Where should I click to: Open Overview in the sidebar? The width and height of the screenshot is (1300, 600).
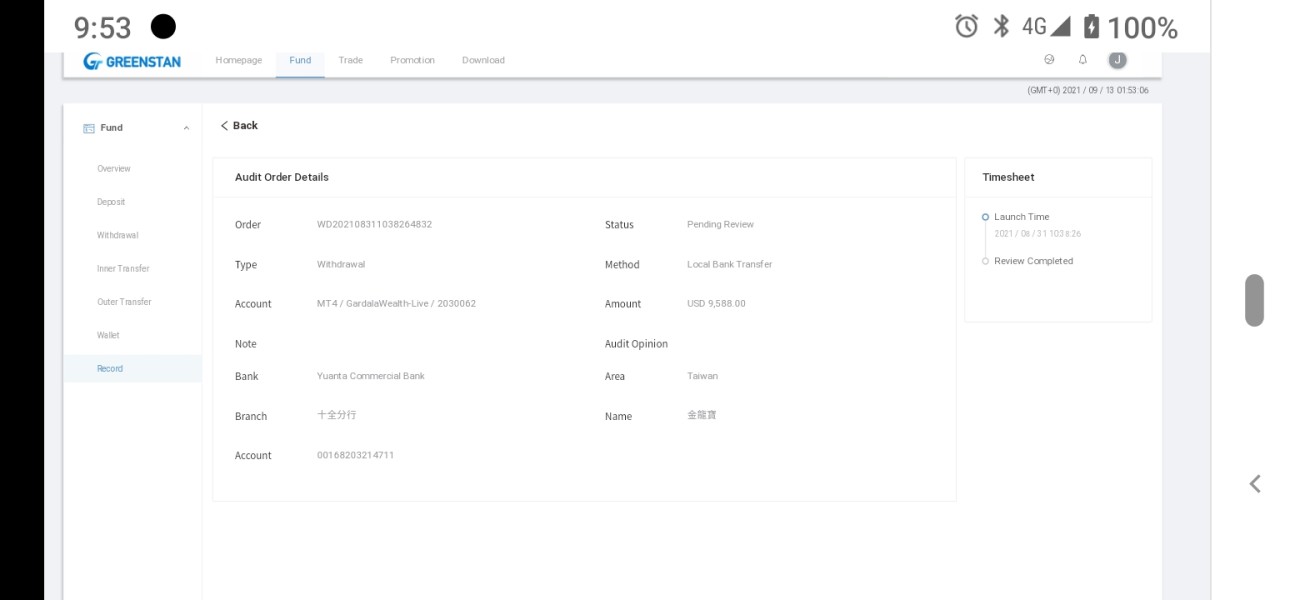tap(114, 169)
